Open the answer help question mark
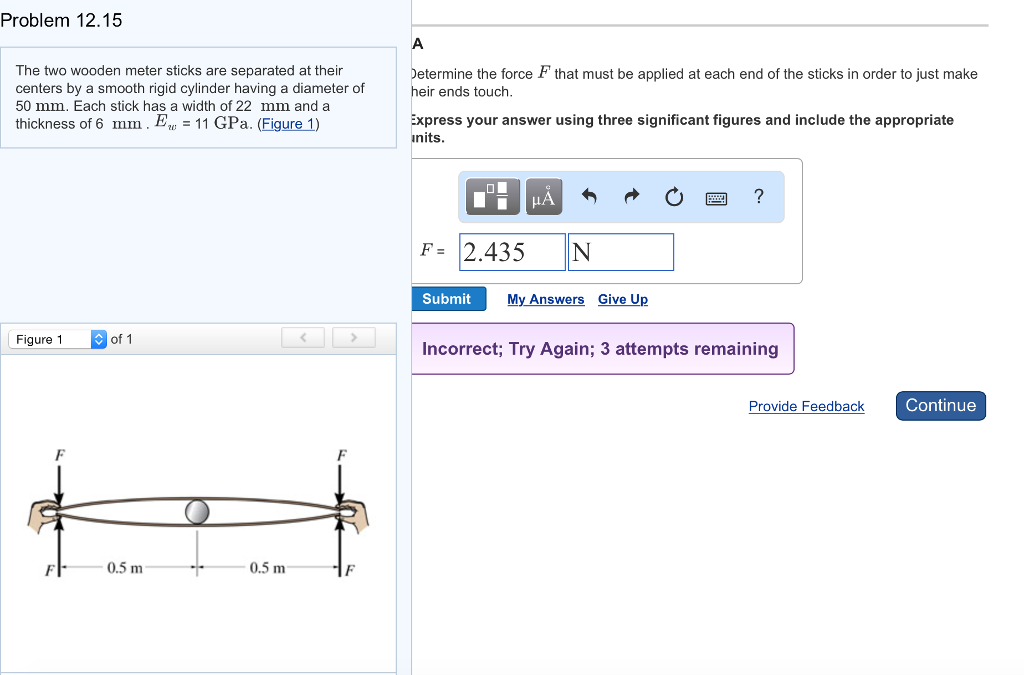The height and width of the screenshot is (675, 1024). pyautogui.click(x=758, y=196)
